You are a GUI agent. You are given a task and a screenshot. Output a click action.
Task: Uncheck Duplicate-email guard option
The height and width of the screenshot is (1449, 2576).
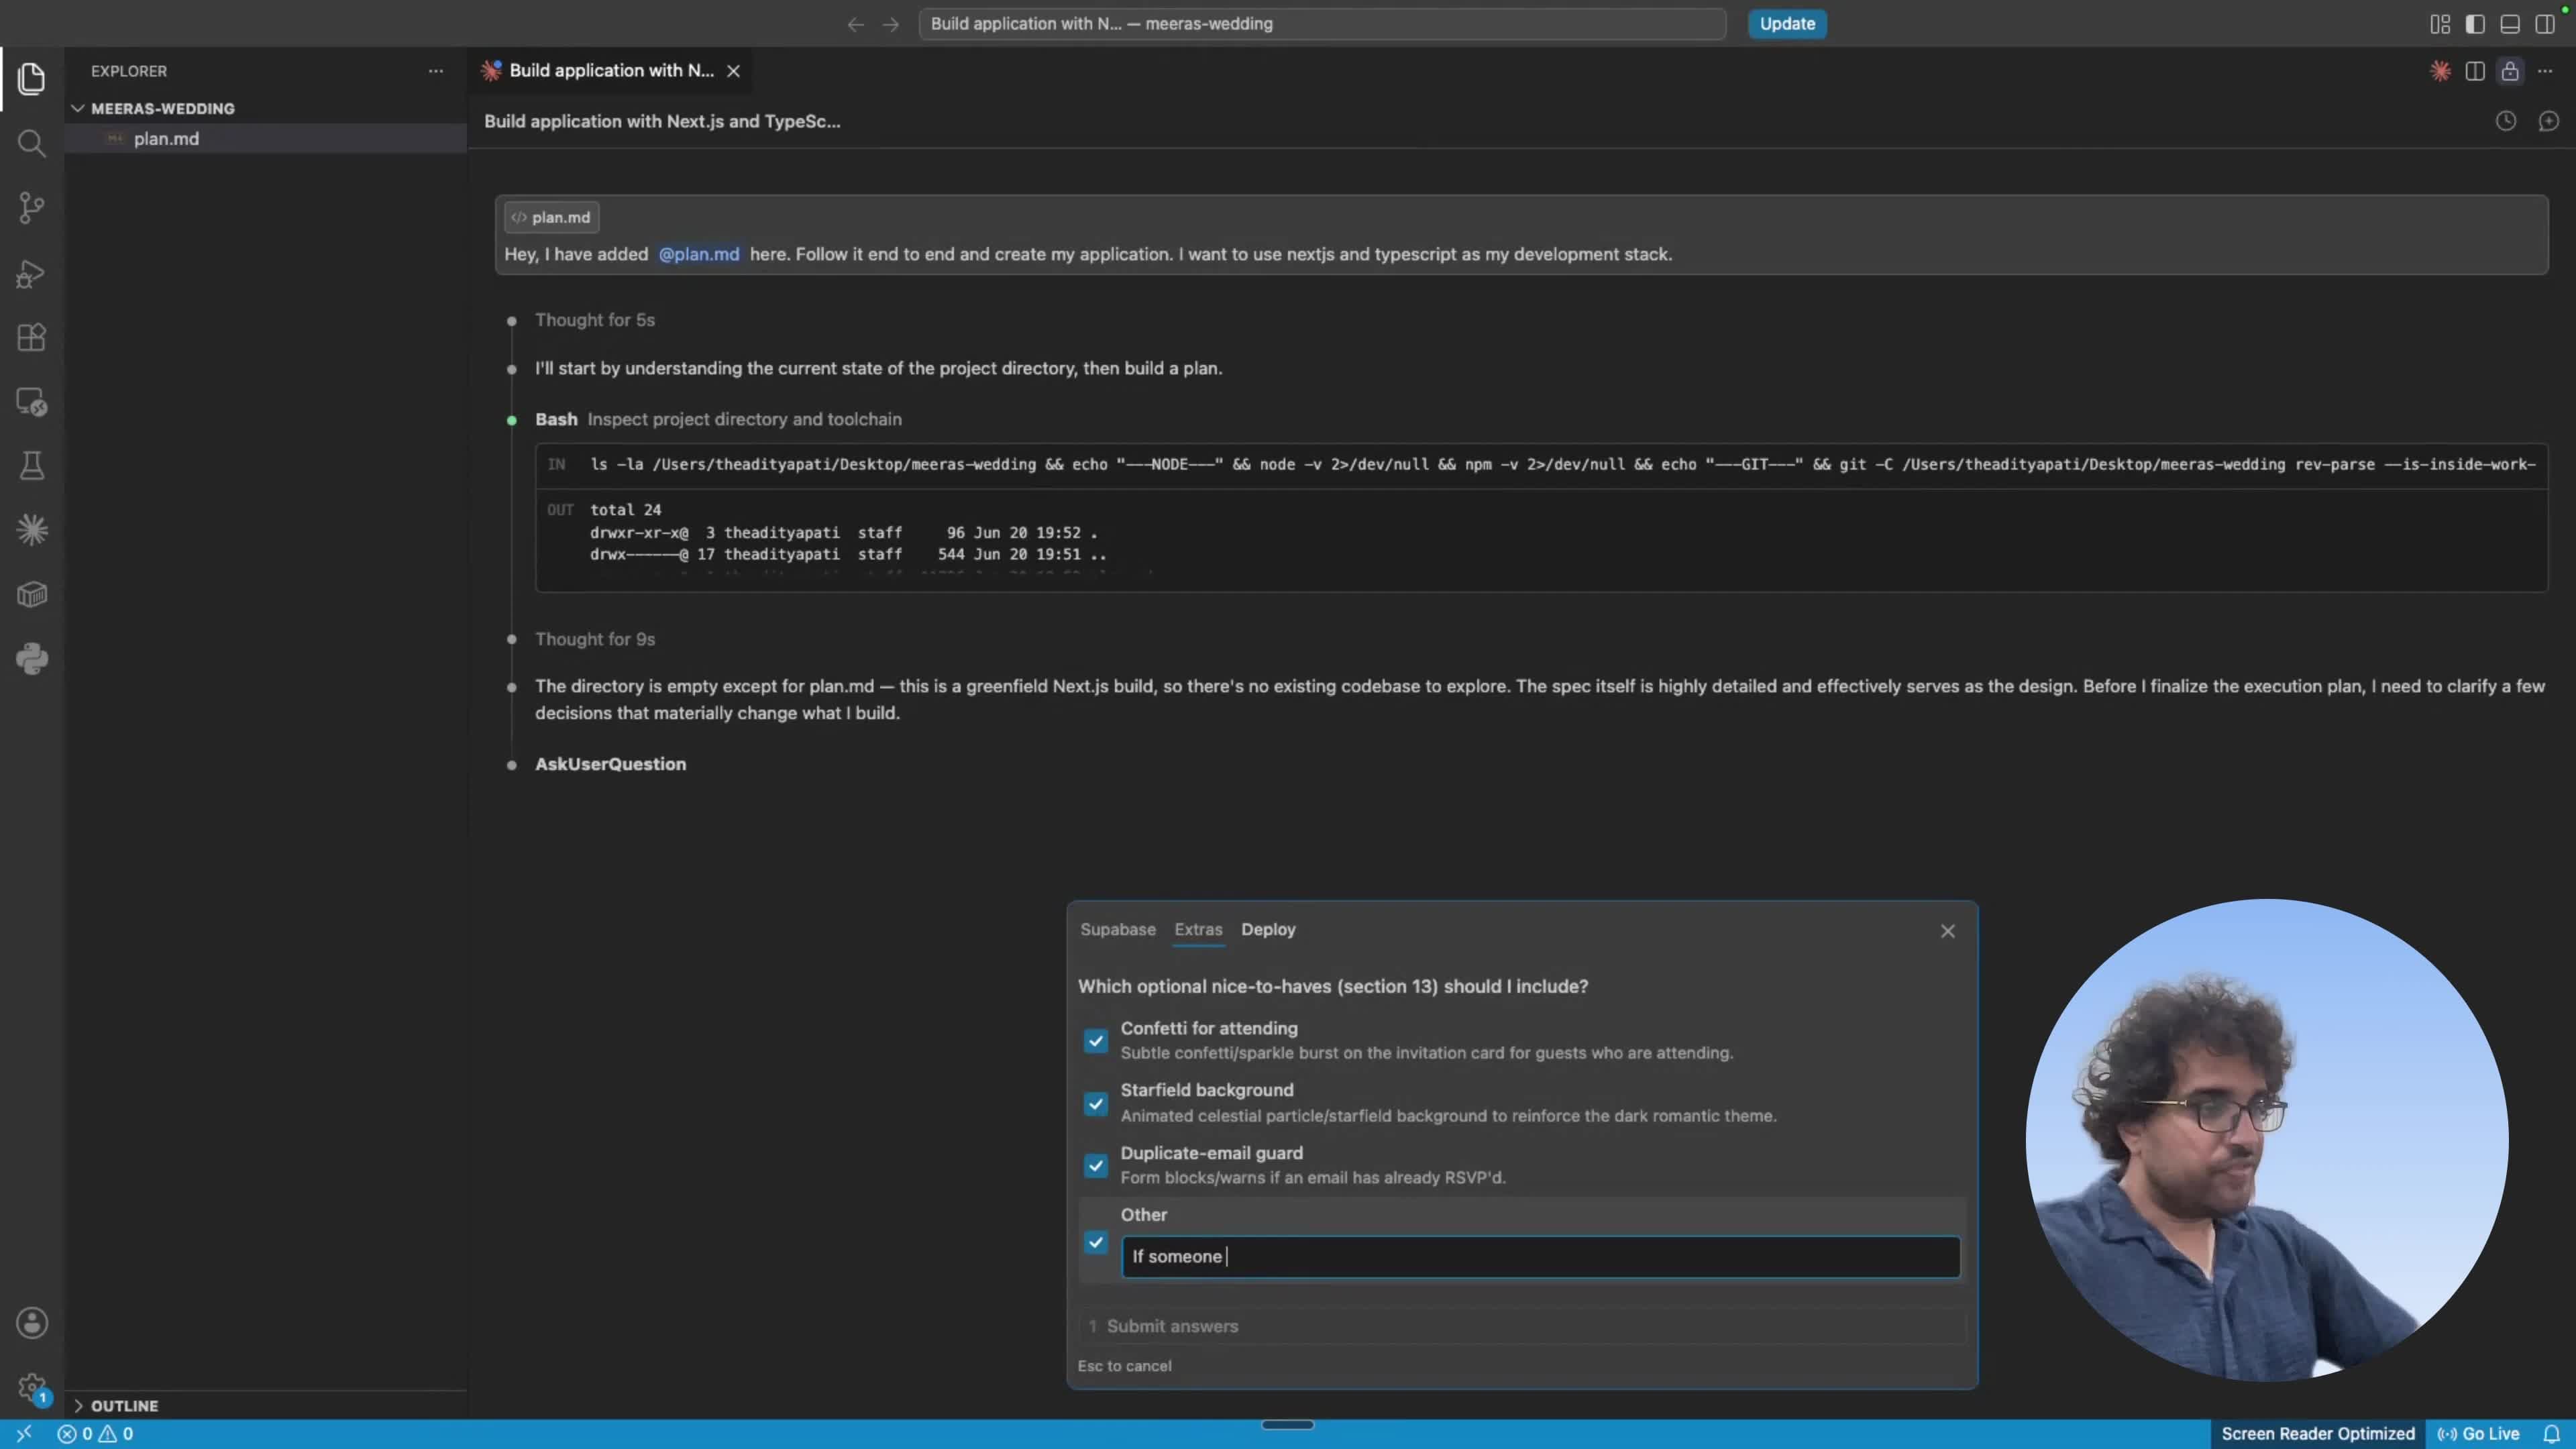[1096, 1166]
